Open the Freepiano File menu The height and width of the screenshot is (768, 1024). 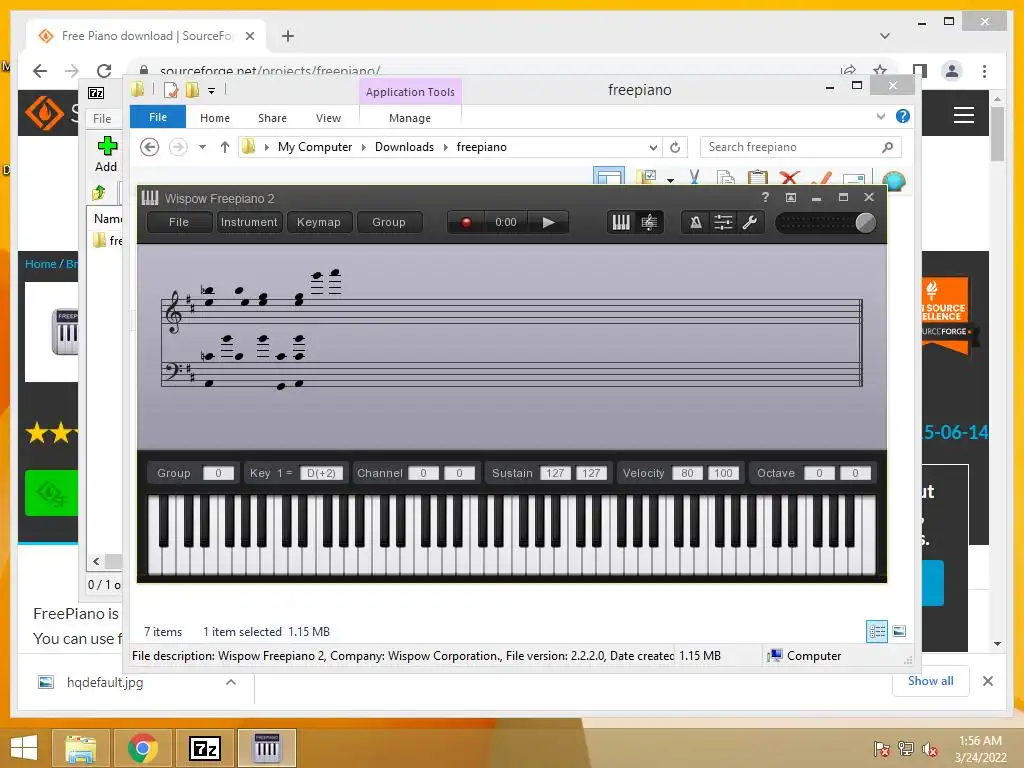tap(179, 222)
